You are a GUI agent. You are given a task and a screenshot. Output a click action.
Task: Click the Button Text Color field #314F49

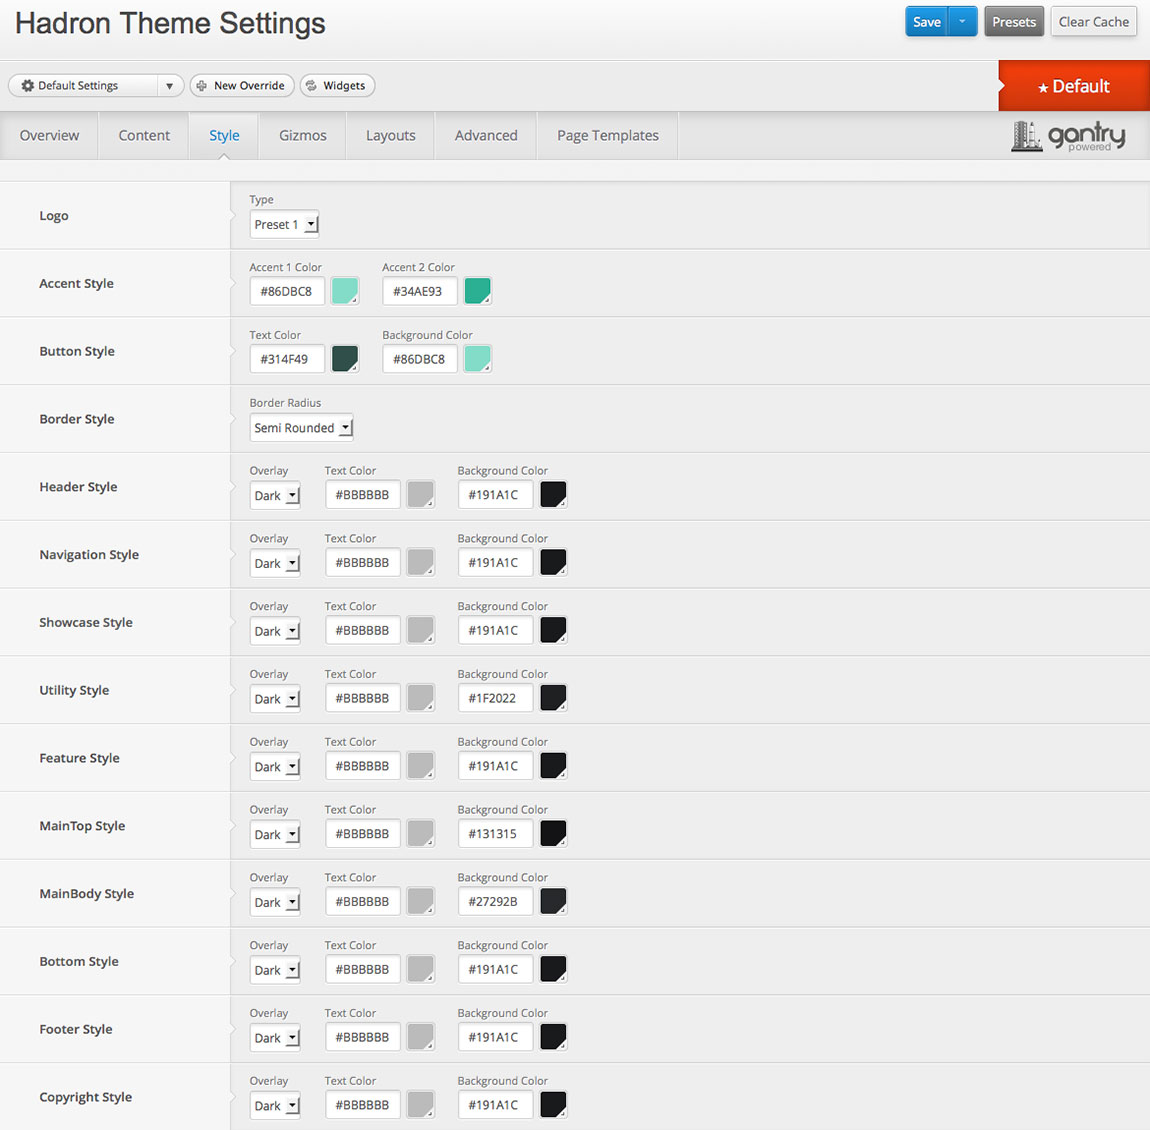click(x=287, y=359)
